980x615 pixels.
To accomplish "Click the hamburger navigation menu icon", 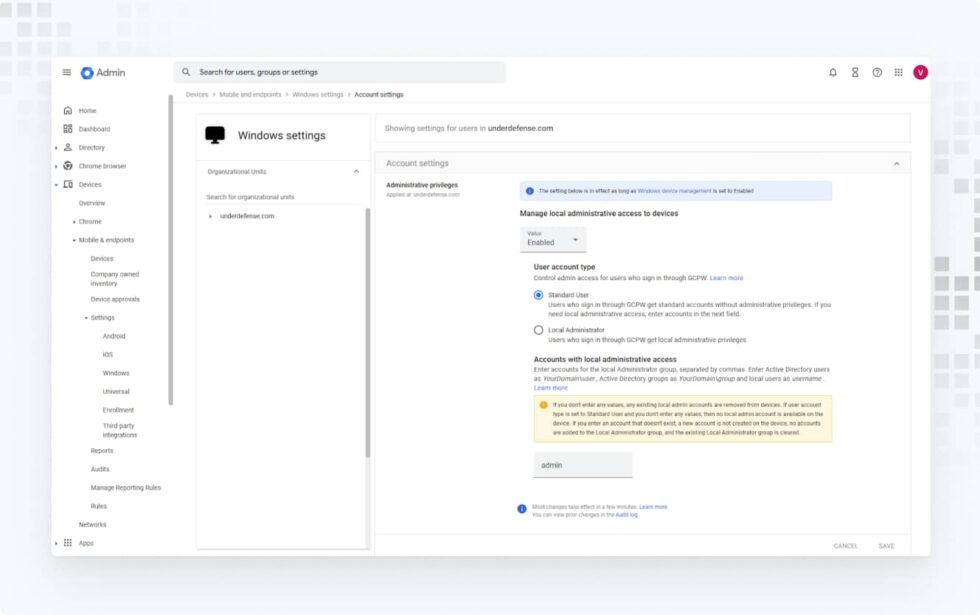I will click(x=66, y=72).
